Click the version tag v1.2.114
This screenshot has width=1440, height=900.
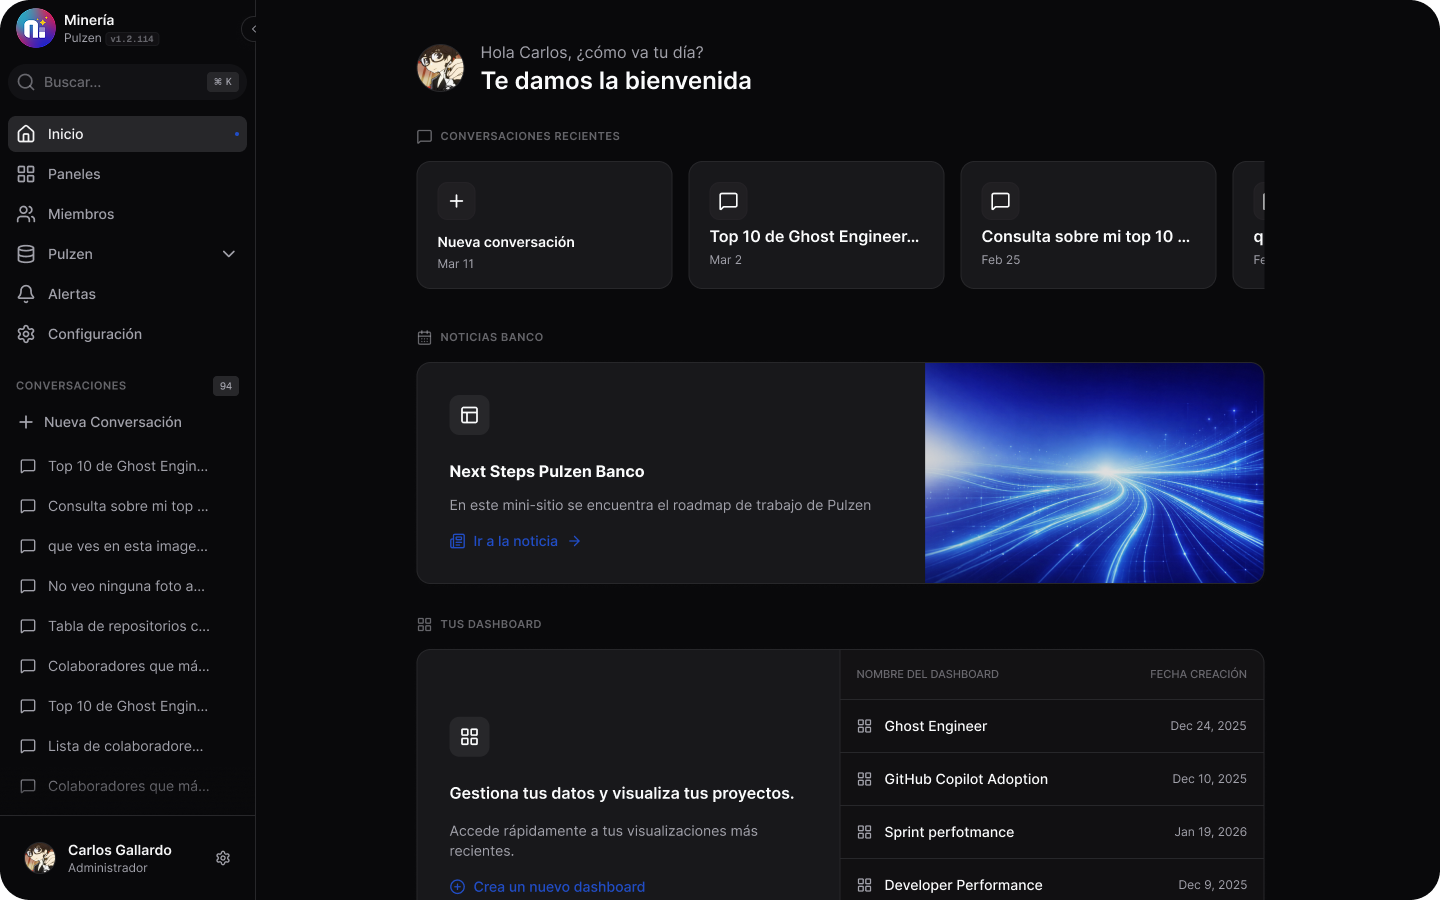point(132,39)
